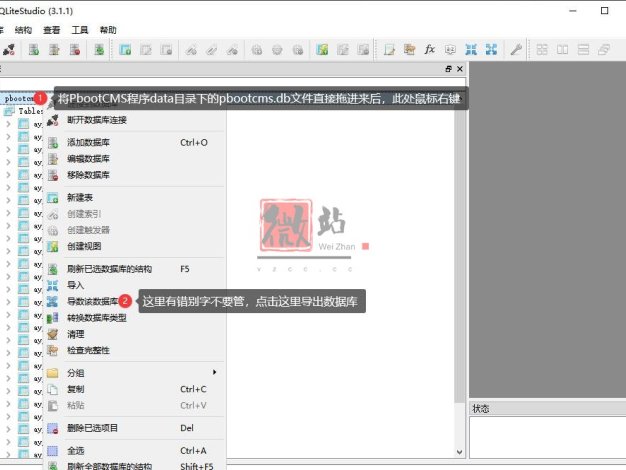
Task: Click the 状态 panel header
Action: click(547, 409)
